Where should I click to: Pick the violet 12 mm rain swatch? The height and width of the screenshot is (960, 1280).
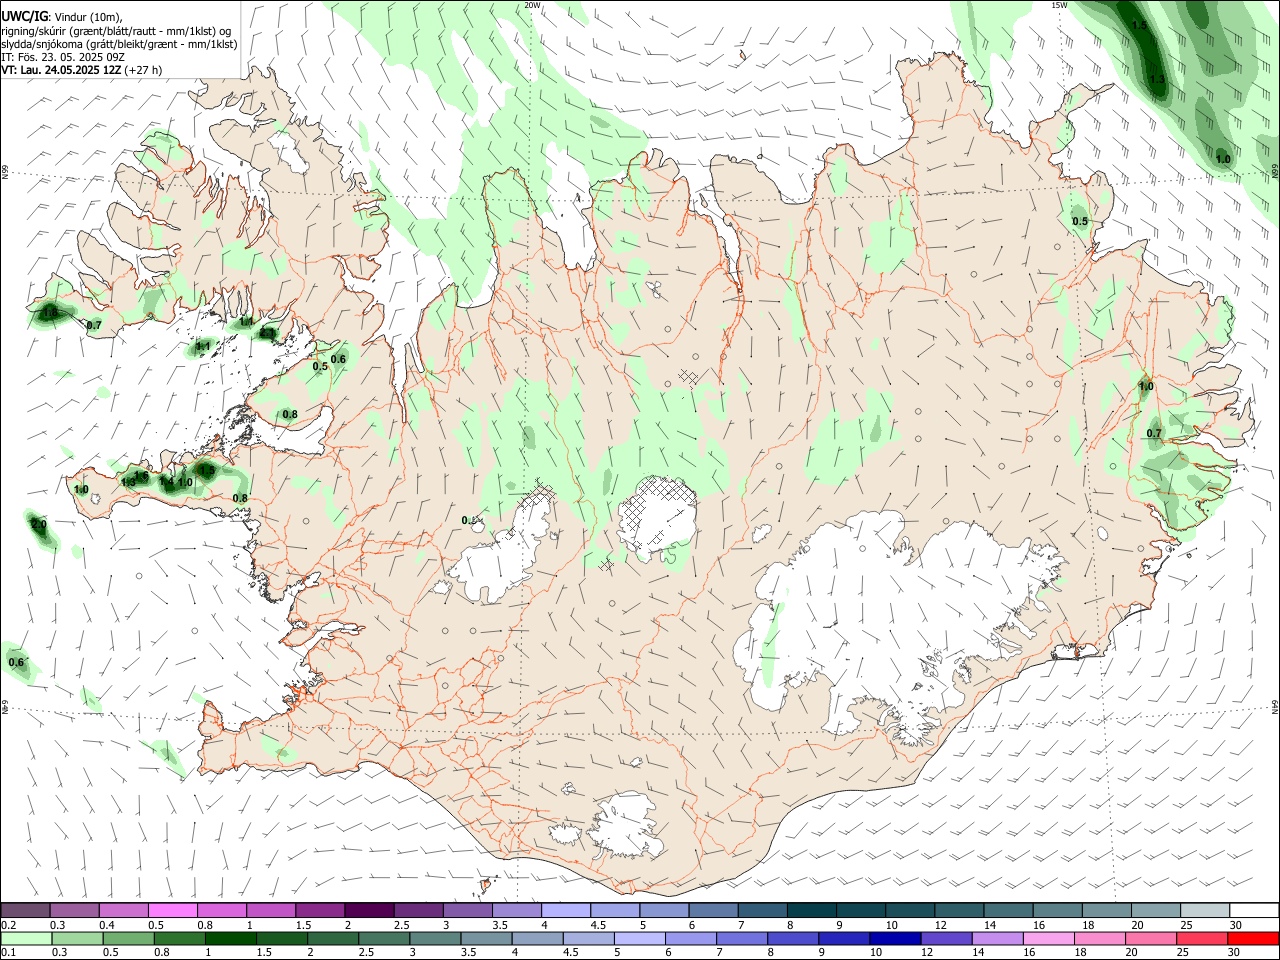946,938
